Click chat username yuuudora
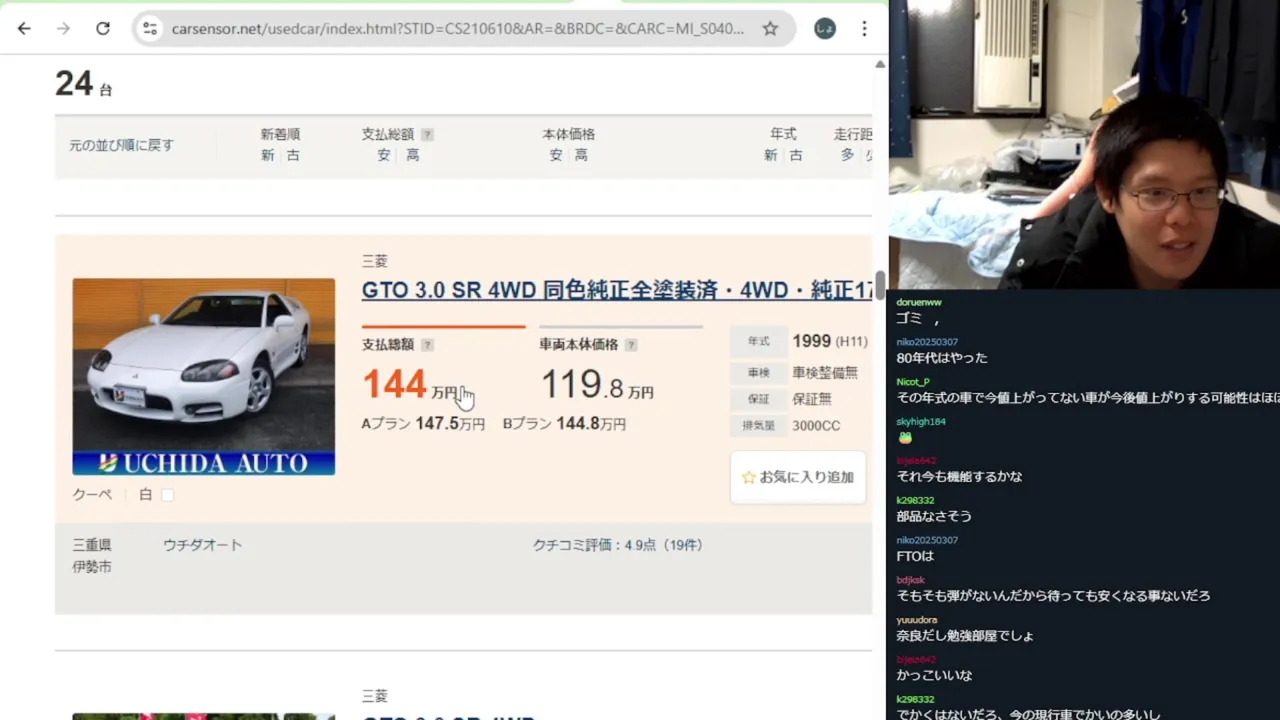 pyautogui.click(x=917, y=620)
